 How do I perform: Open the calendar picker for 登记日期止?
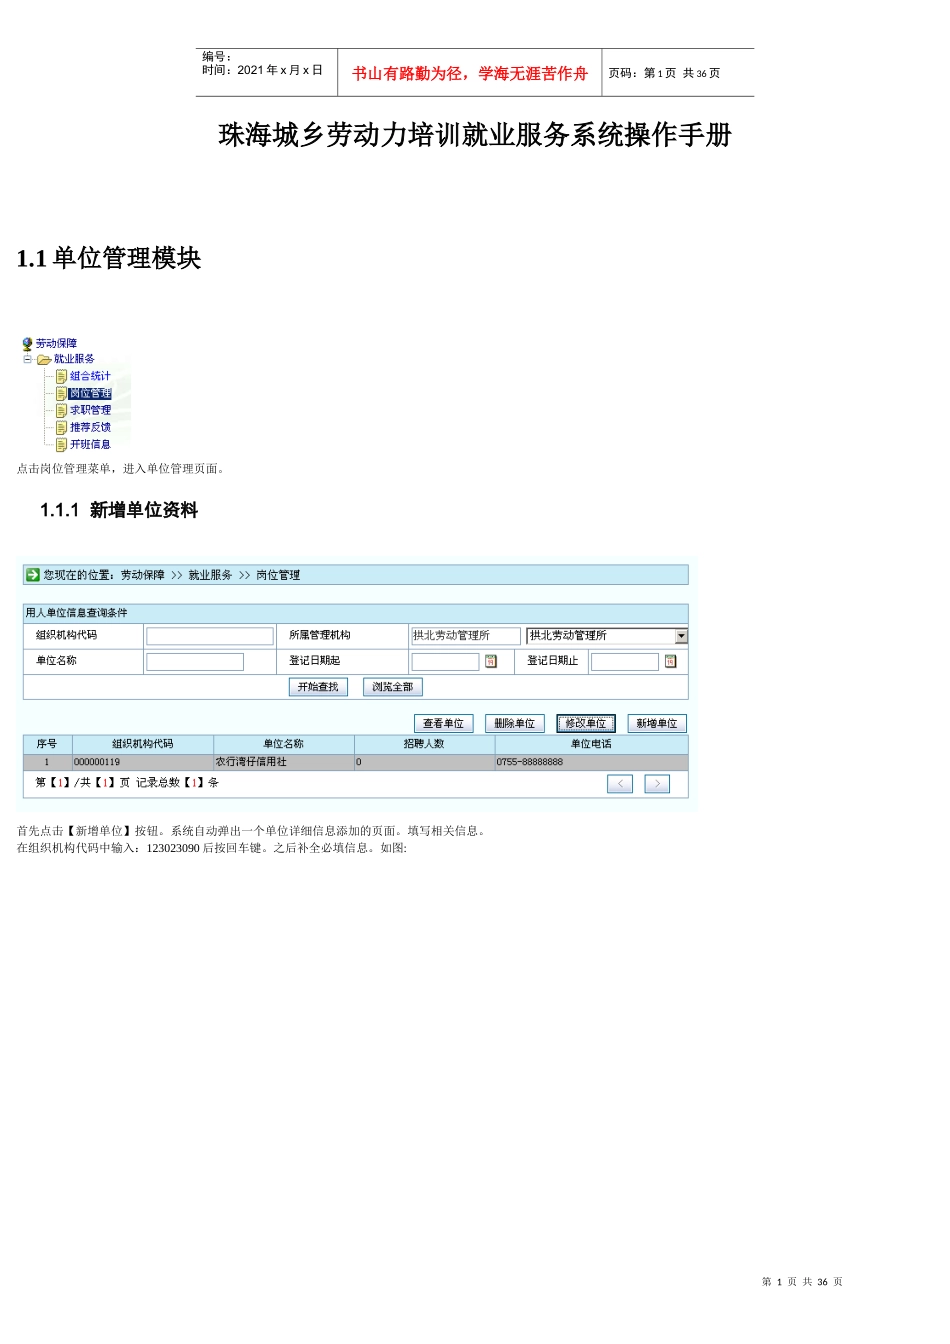tap(671, 662)
